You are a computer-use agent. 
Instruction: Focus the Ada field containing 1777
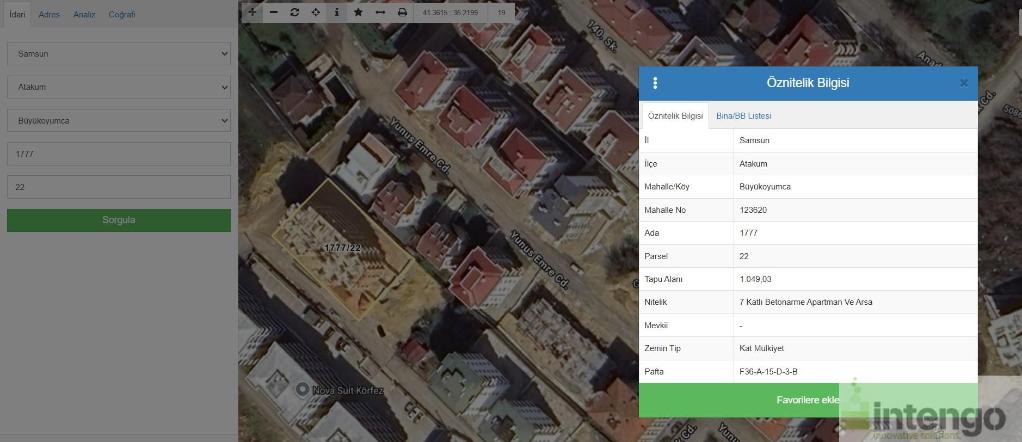tap(119, 154)
